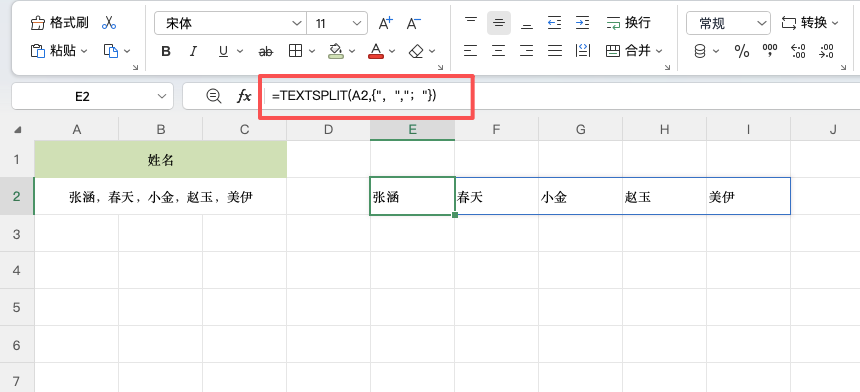Toggle middle vertical alignment
Viewport: 860px width, 392px height.
tap(499, 23)
